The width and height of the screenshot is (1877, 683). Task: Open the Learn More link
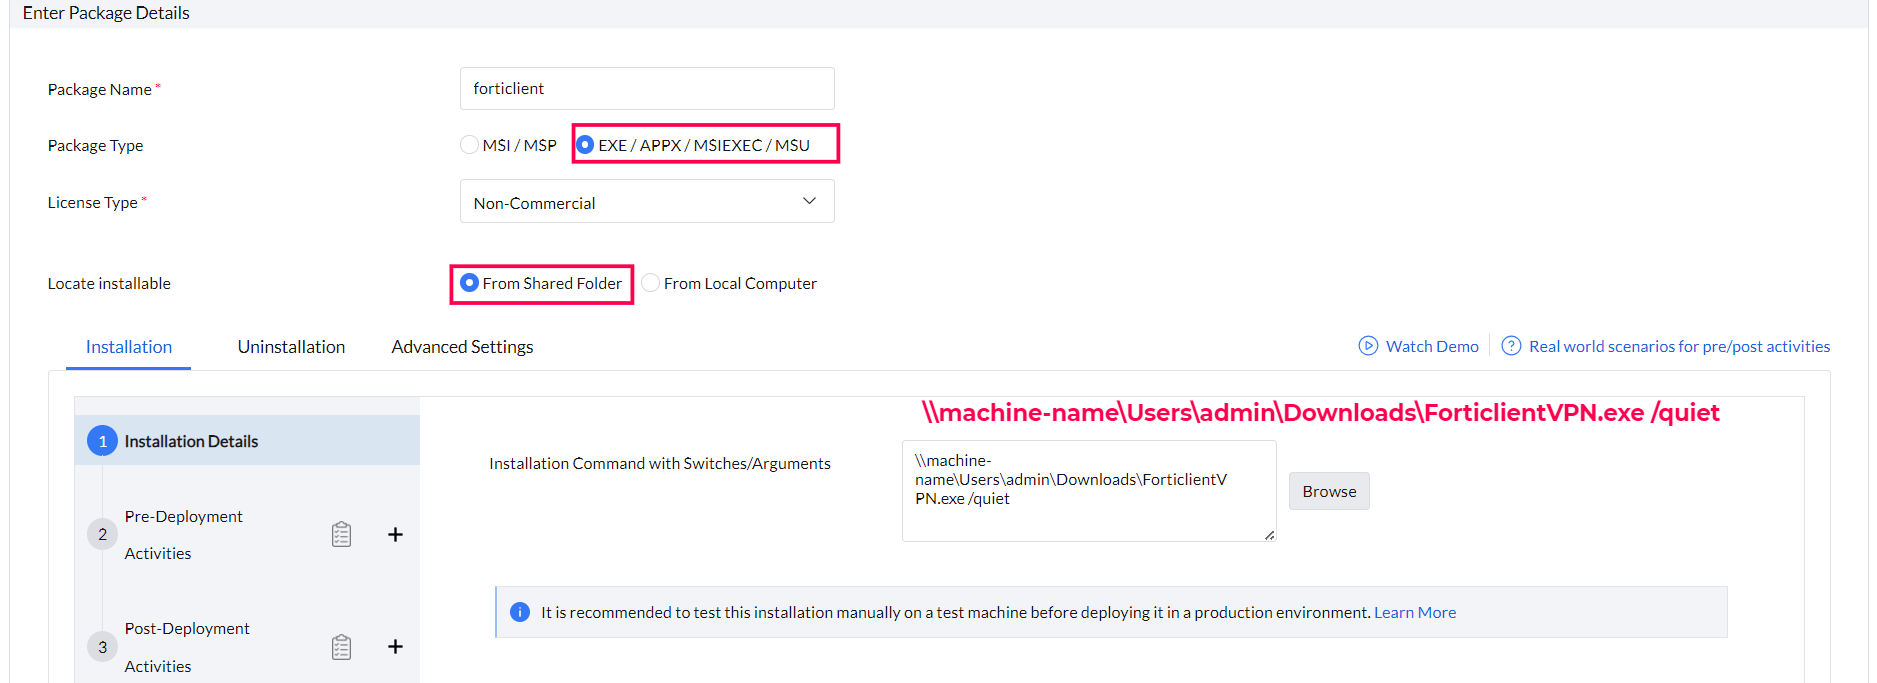1414,612
